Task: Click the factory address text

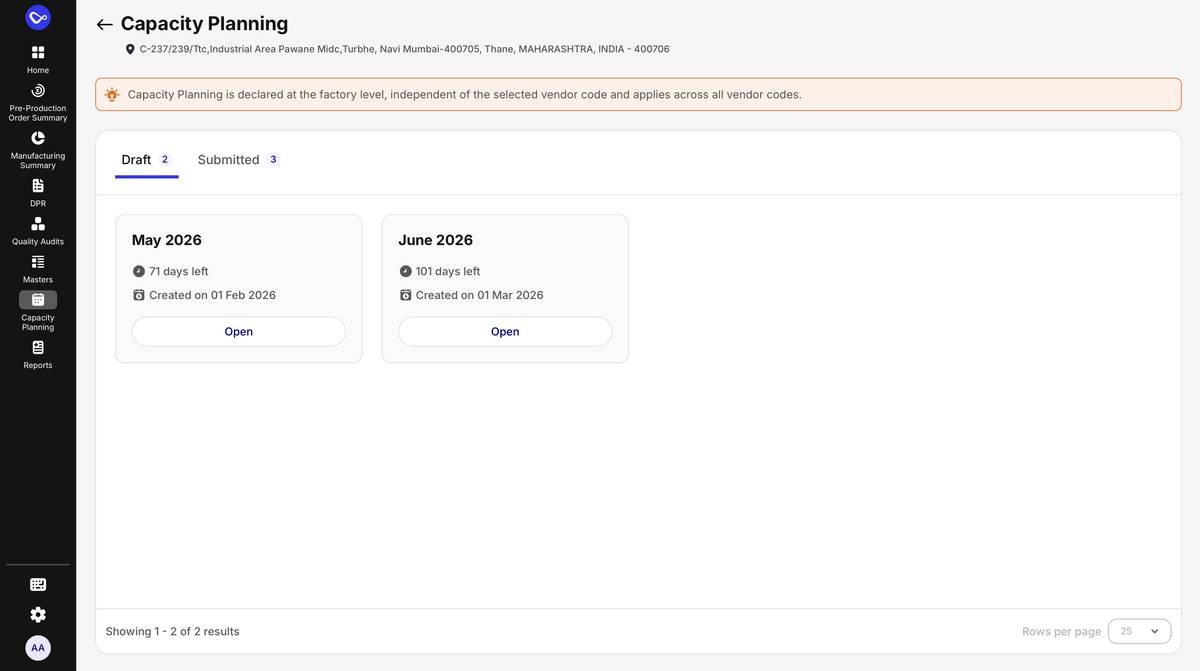Action: 405,49
